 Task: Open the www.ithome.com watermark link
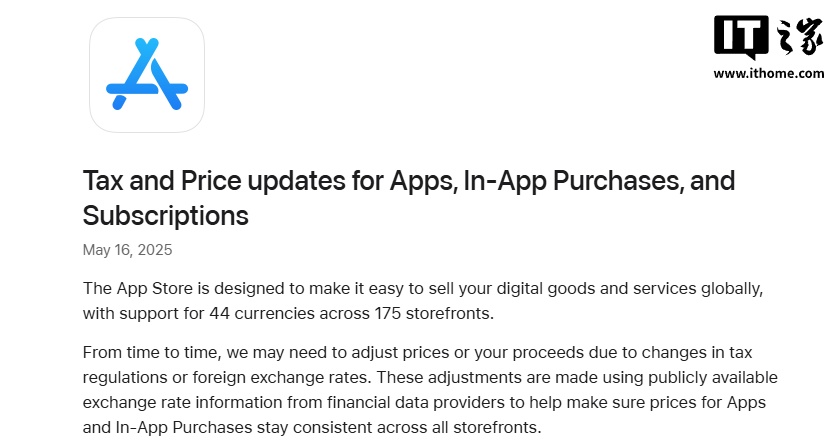(x=768, y=73)
